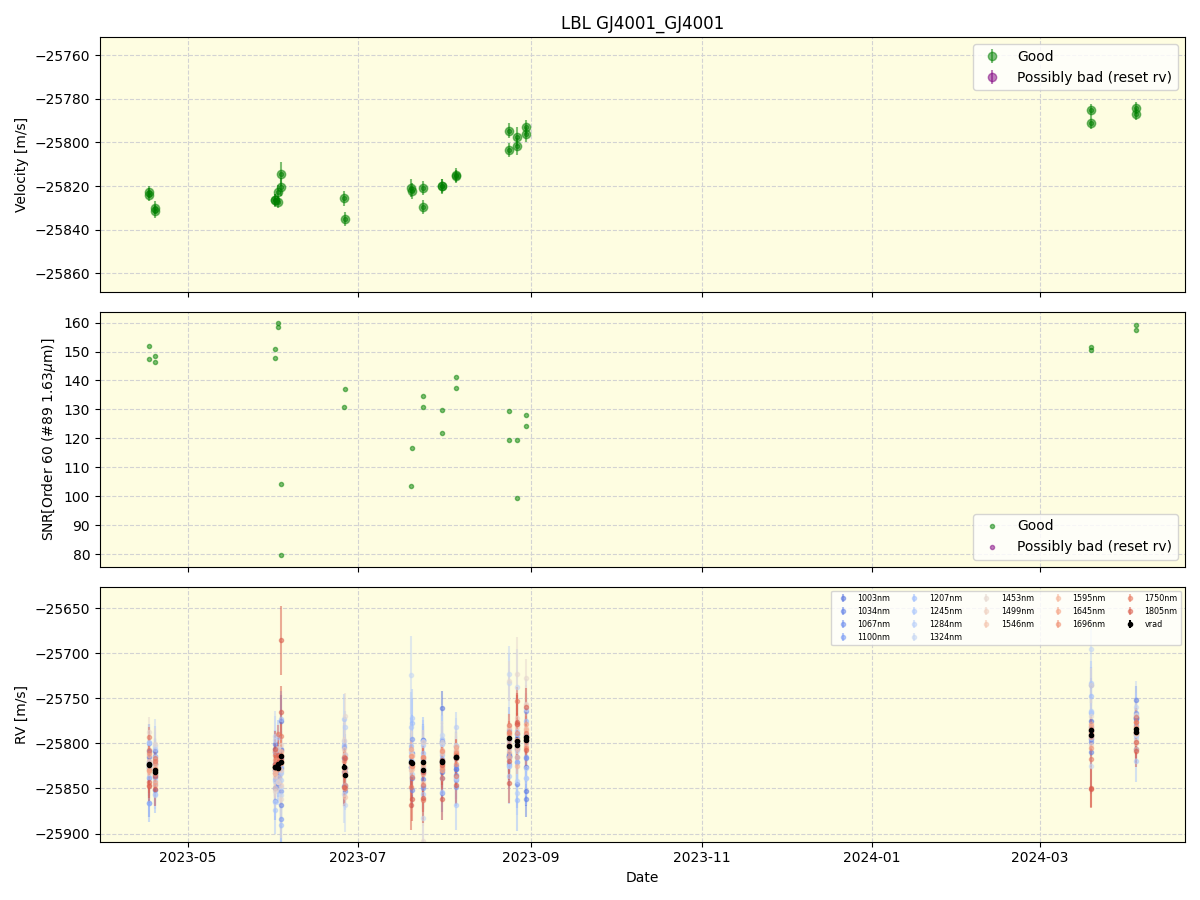Click the green Good marker in SNR legend

(992, 526)
